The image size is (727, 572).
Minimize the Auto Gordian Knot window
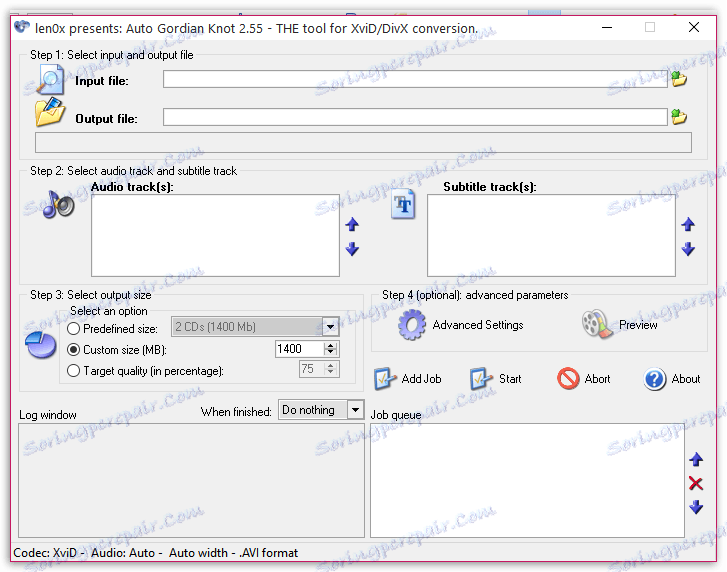607,27
